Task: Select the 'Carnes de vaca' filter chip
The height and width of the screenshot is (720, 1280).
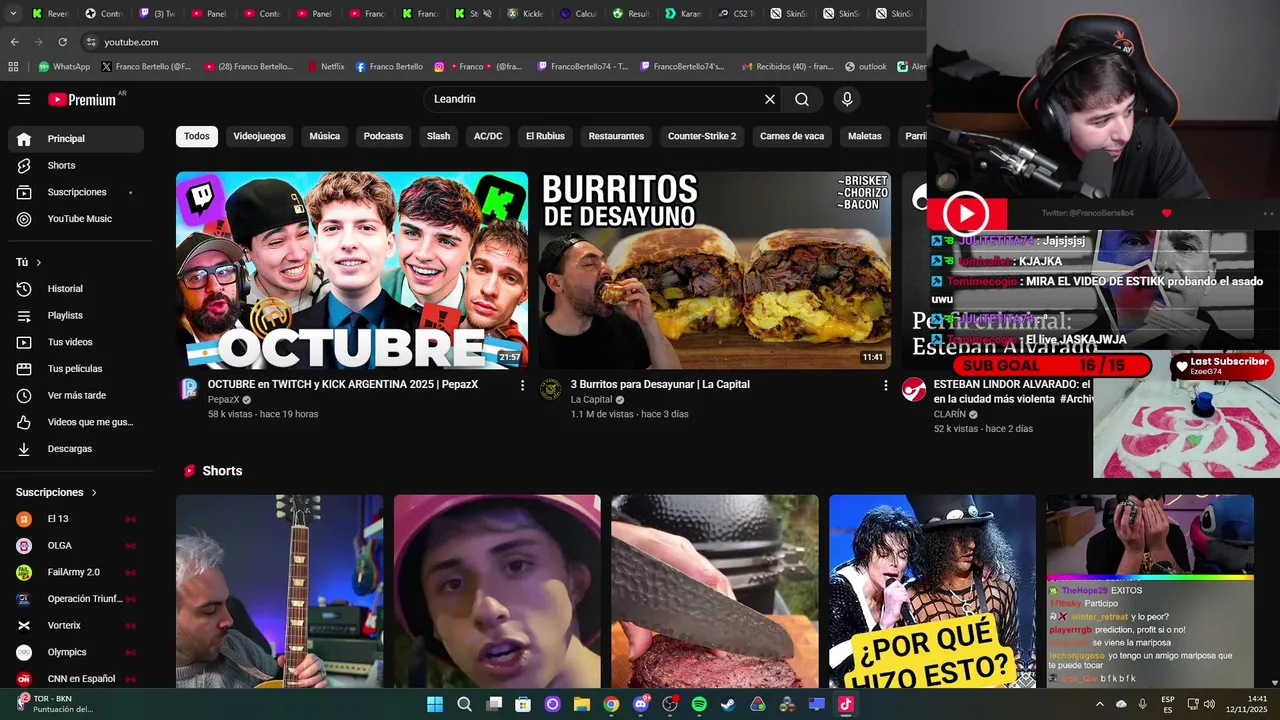Action: tap(792, 136)
